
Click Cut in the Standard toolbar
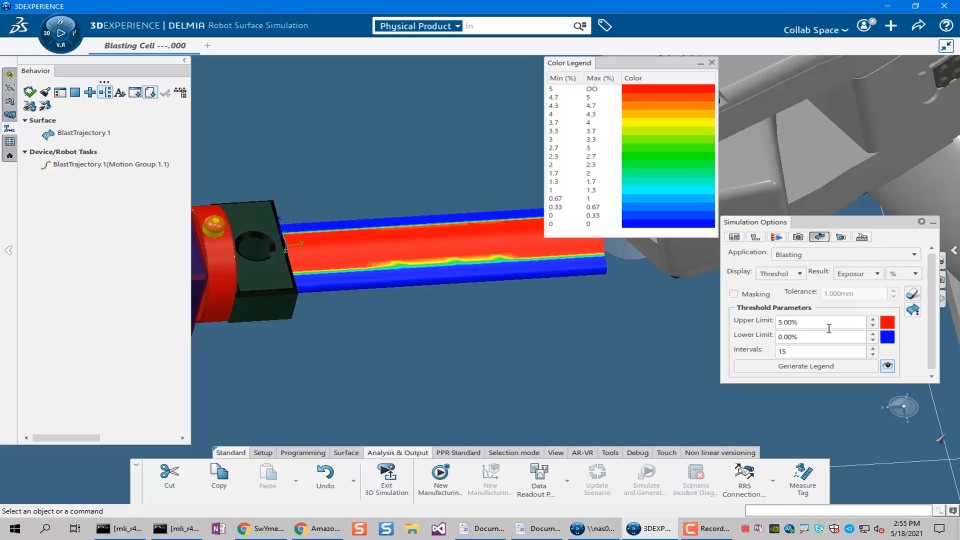tap(170, 476)
